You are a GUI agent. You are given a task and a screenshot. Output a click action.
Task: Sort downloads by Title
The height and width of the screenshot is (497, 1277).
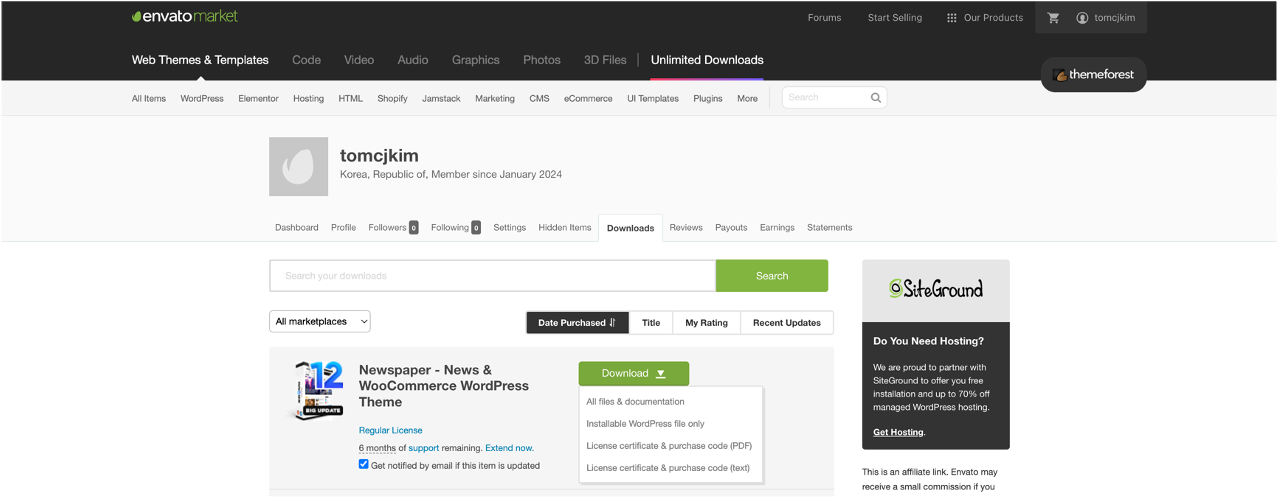coord(651,322)
